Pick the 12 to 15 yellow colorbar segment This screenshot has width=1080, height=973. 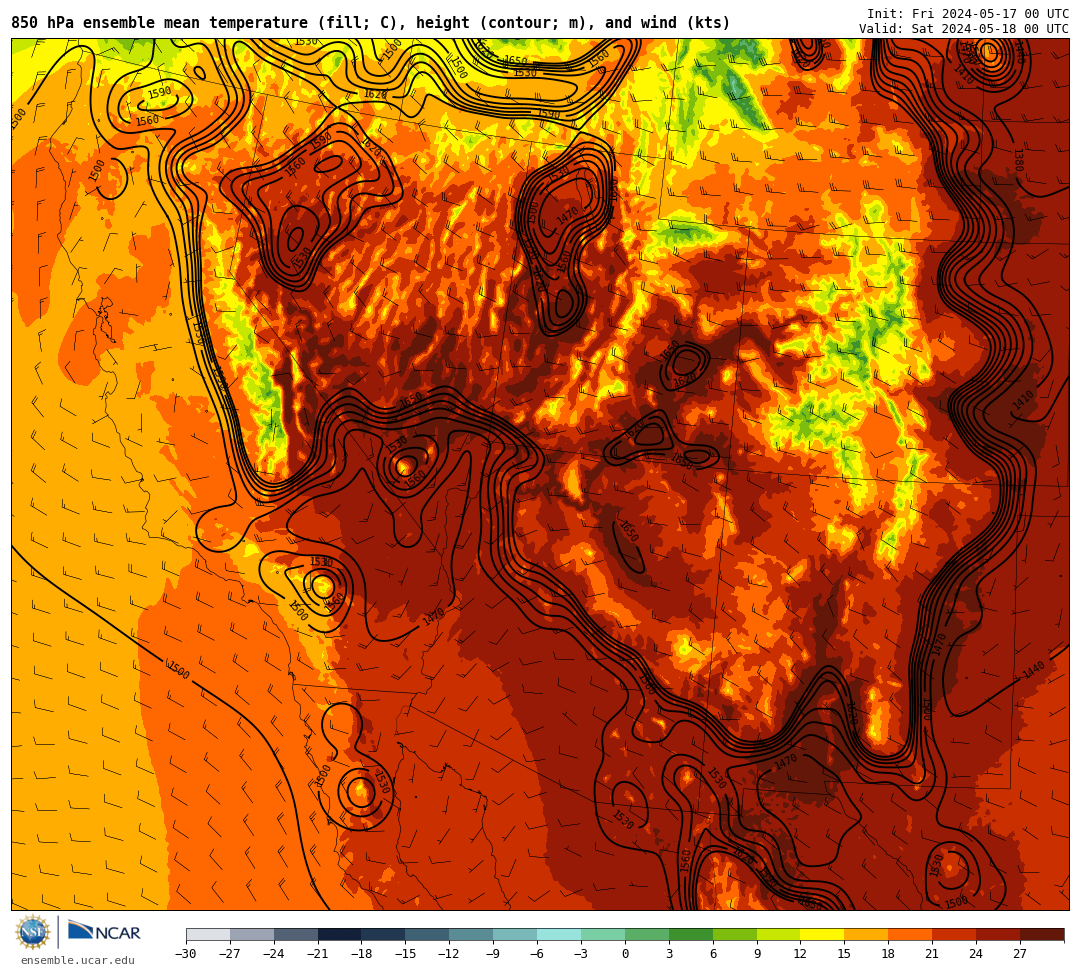point(822,934)
